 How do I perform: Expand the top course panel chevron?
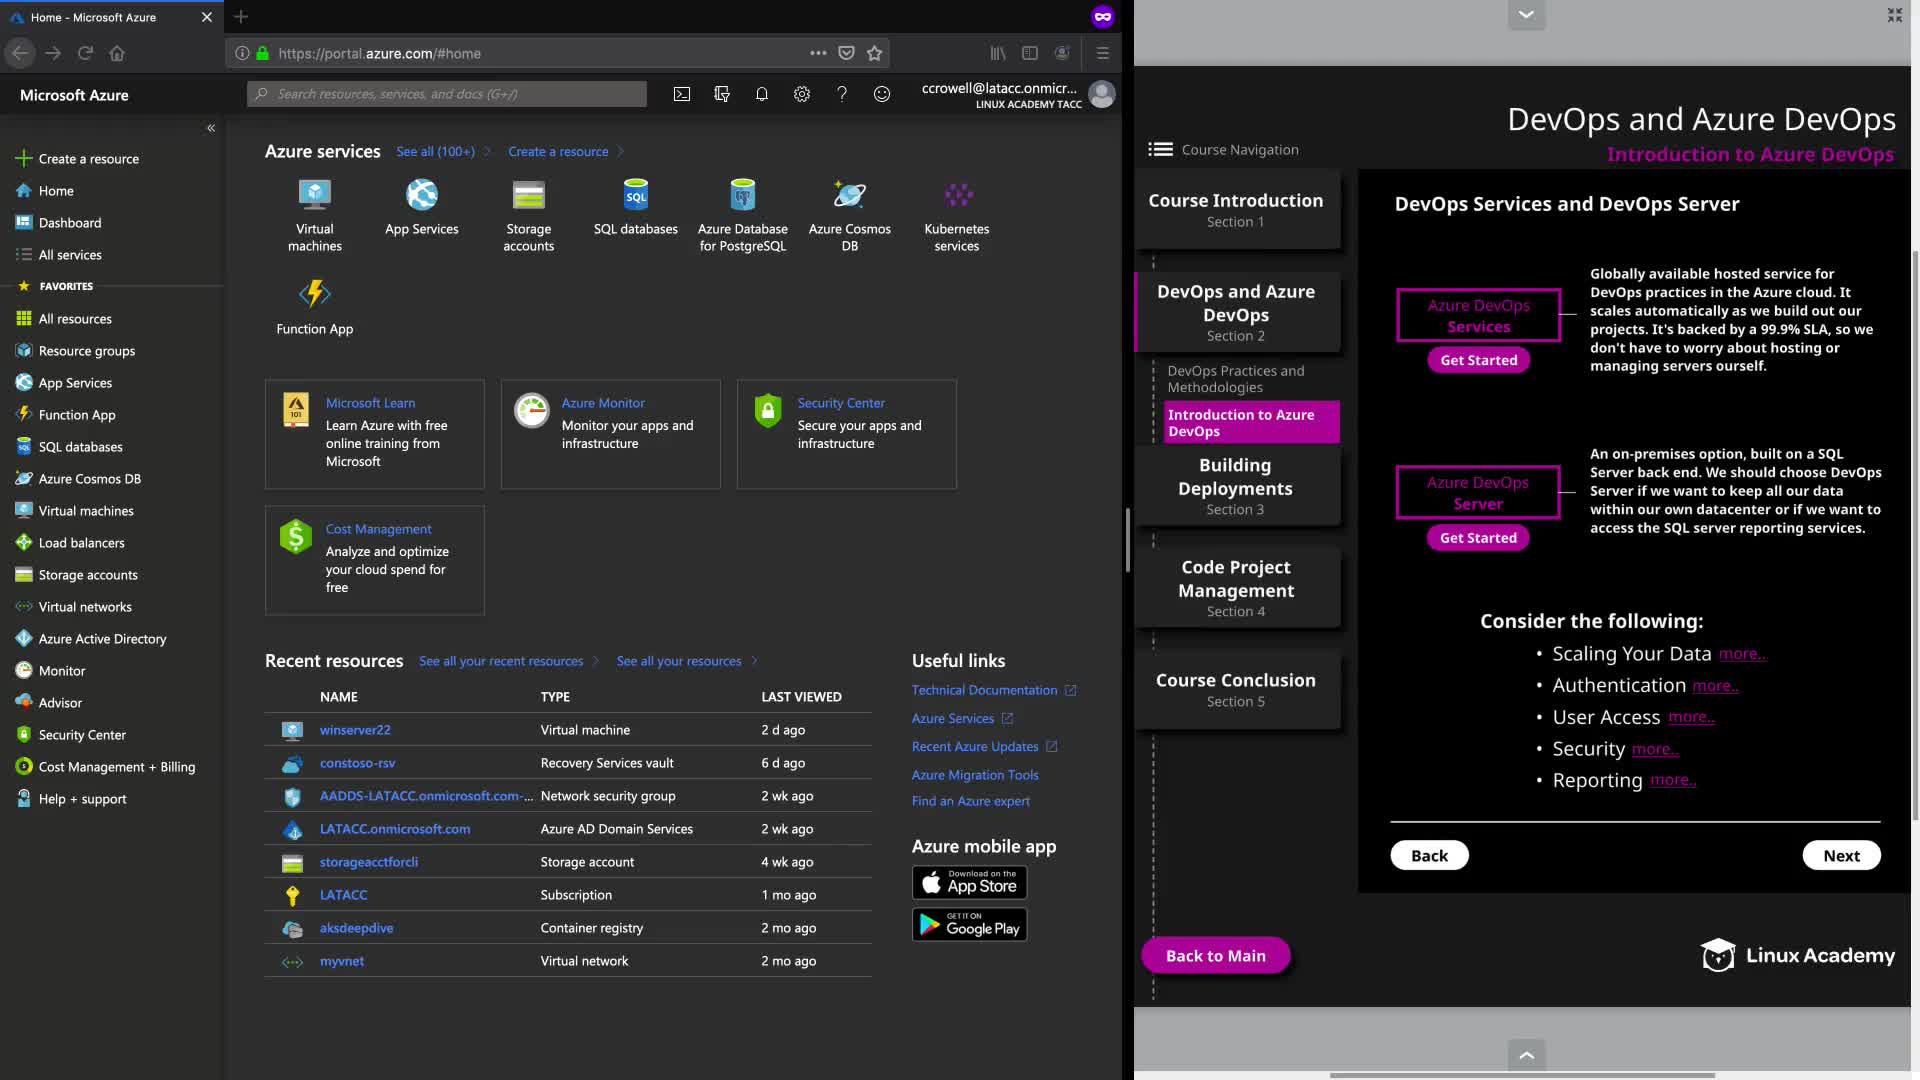(x=1526, y=15)
